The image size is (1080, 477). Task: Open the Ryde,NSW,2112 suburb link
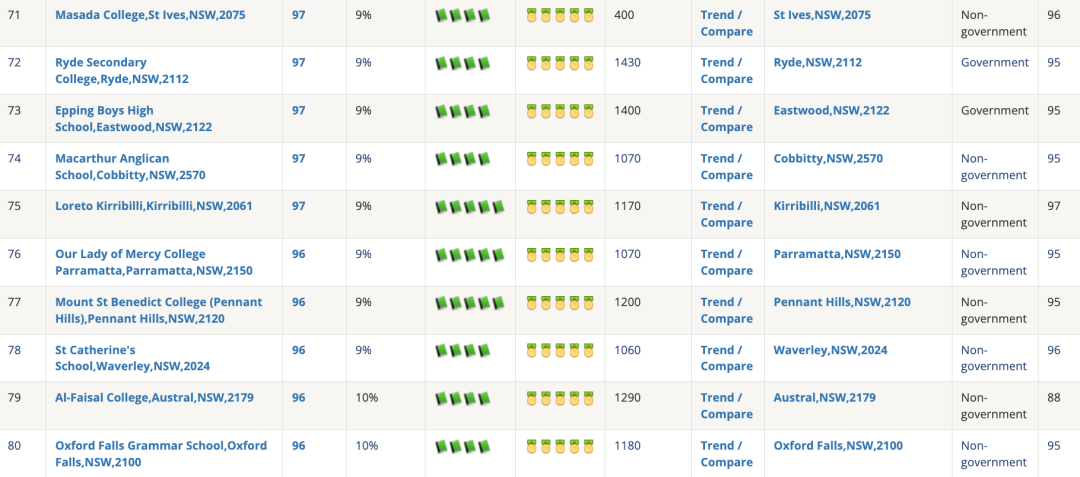[818, 63]
